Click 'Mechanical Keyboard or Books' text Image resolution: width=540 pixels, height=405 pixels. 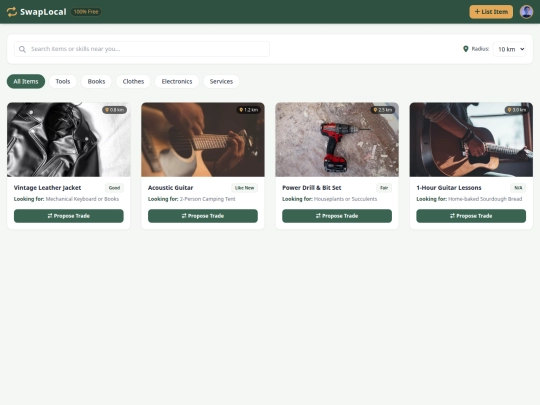pos(82,199)
